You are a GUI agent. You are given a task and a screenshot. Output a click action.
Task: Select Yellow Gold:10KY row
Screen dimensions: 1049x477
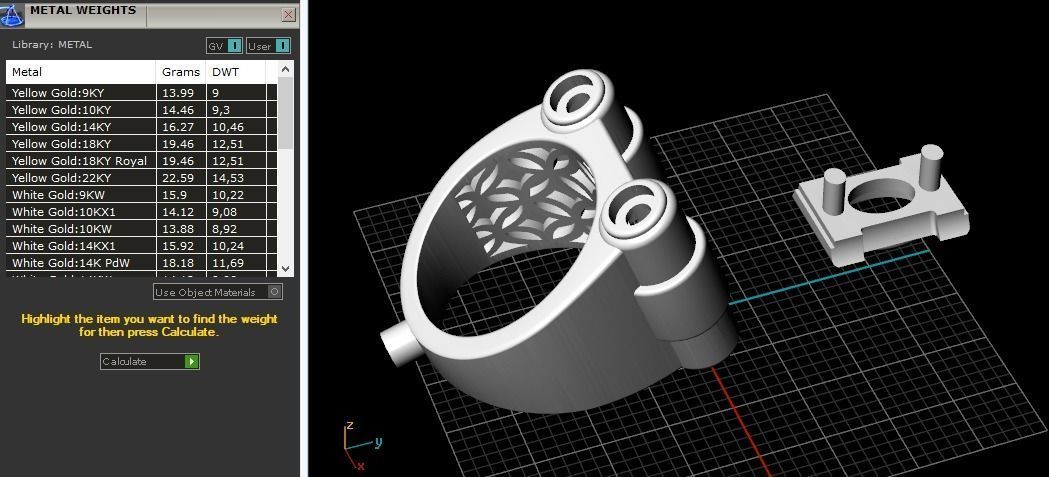(x=141, y=110)
